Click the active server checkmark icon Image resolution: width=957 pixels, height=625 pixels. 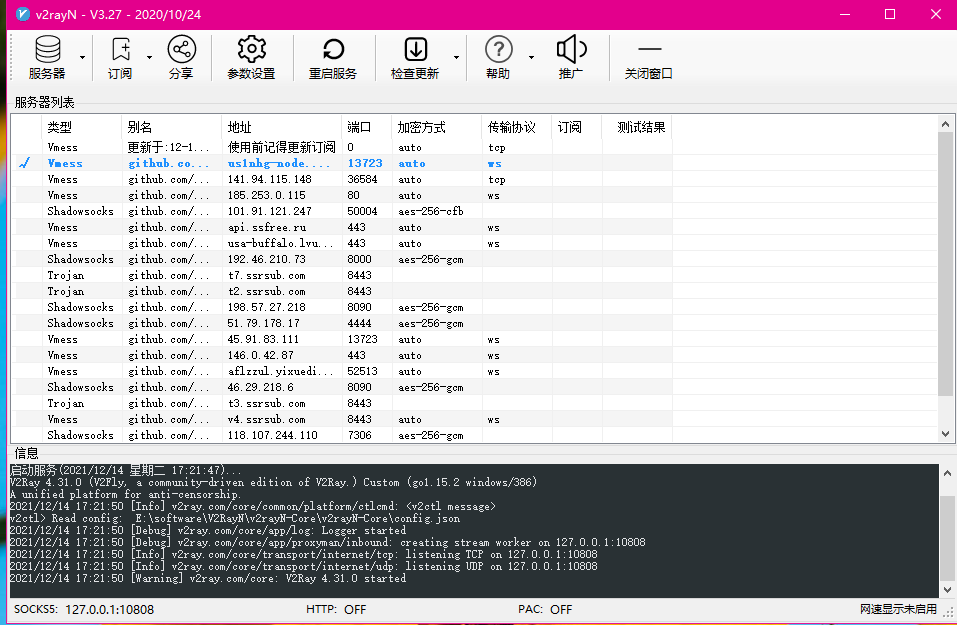[24, 163]
